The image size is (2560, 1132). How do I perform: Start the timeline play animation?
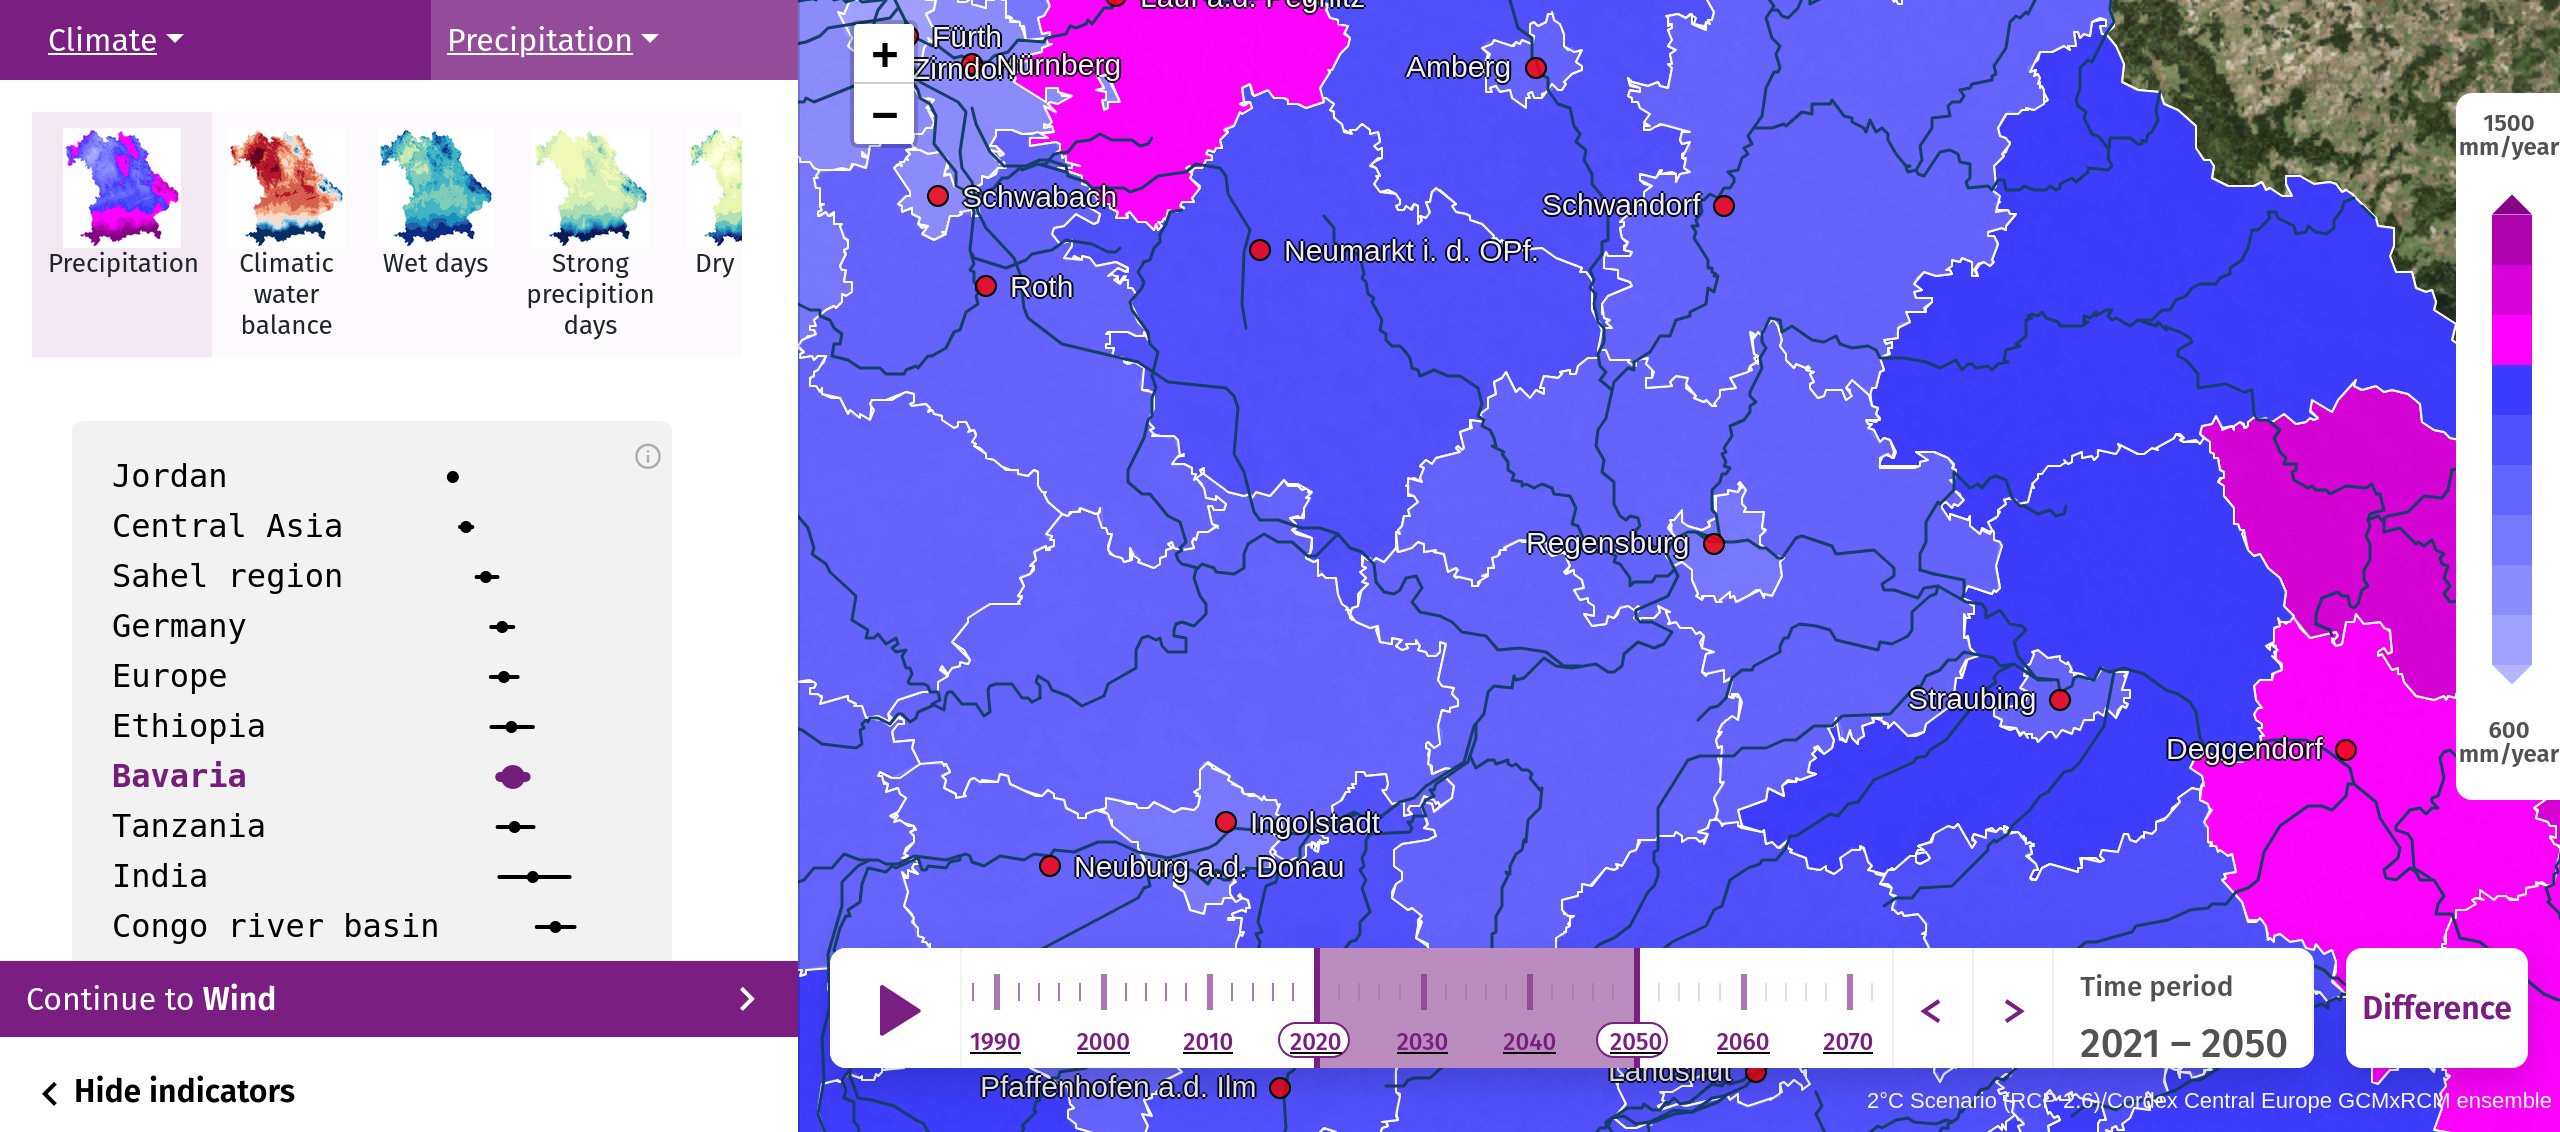click(899, 1009)
